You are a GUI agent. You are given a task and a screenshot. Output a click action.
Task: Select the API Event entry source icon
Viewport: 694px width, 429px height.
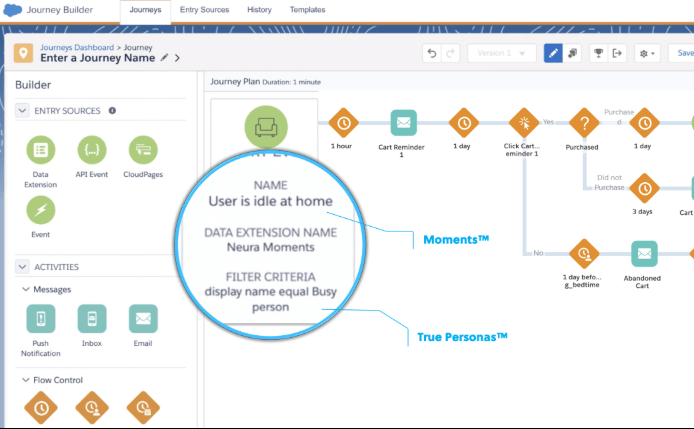92,150
